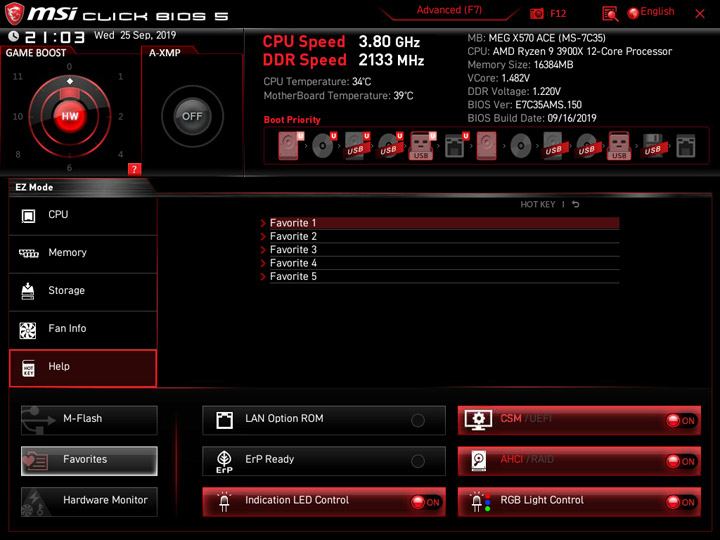Toggle Indication LED Control ON switch
Viewport: 720px width, 540px height.
point(425,502)
